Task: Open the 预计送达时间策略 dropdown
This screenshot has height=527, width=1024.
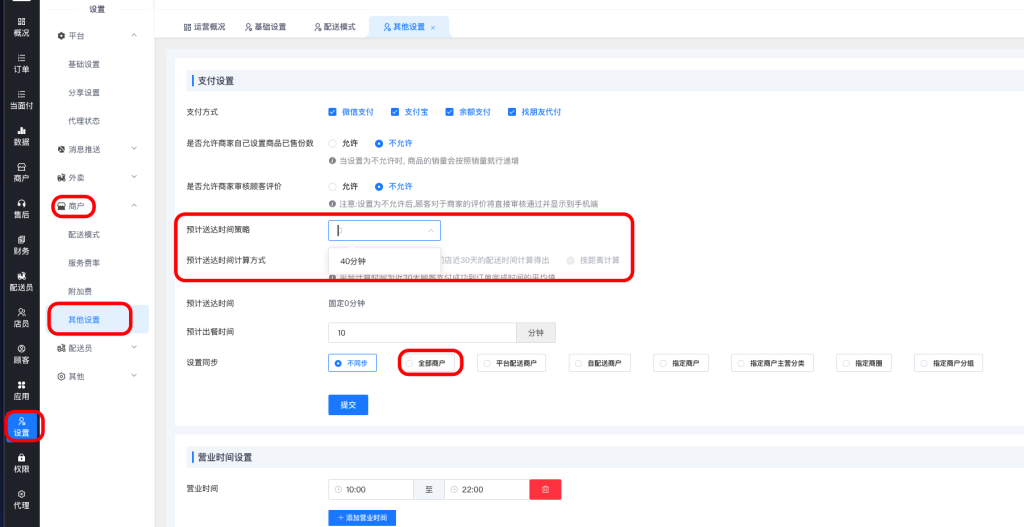Action: pyautogui.click(x=384, y=230)
